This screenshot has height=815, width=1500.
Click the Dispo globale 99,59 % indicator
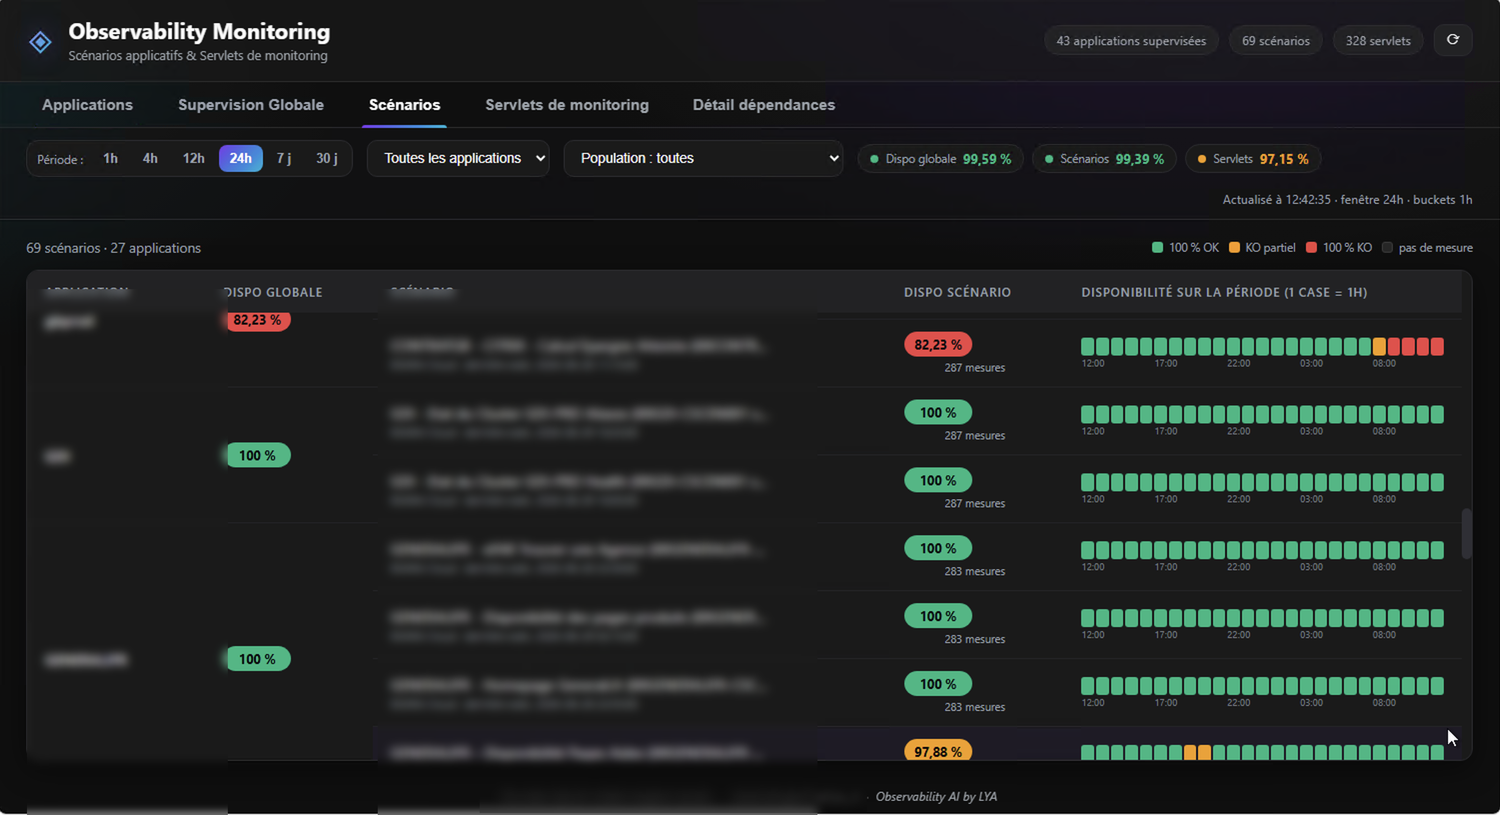coord(940,159)
